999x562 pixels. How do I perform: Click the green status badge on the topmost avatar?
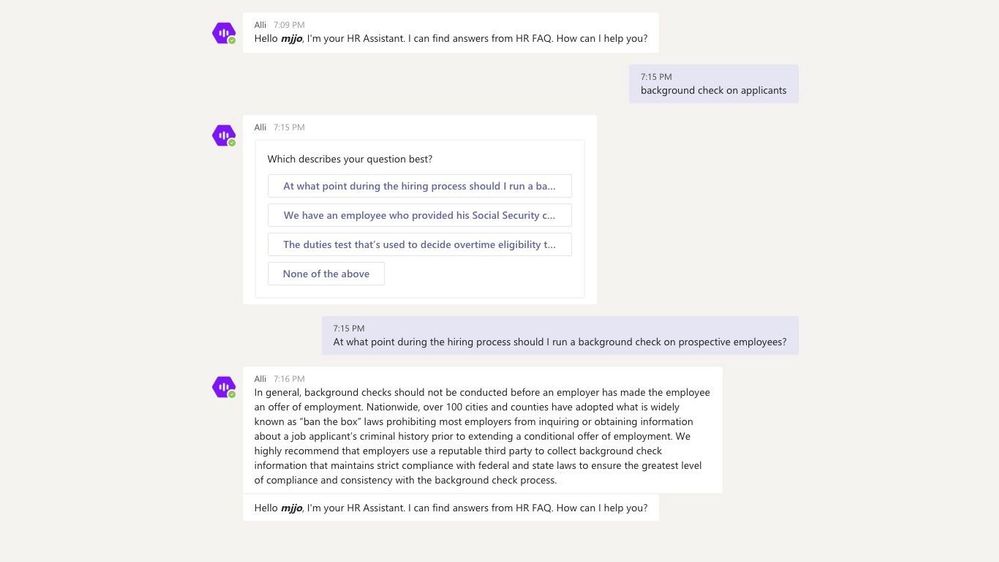(232, 40)
